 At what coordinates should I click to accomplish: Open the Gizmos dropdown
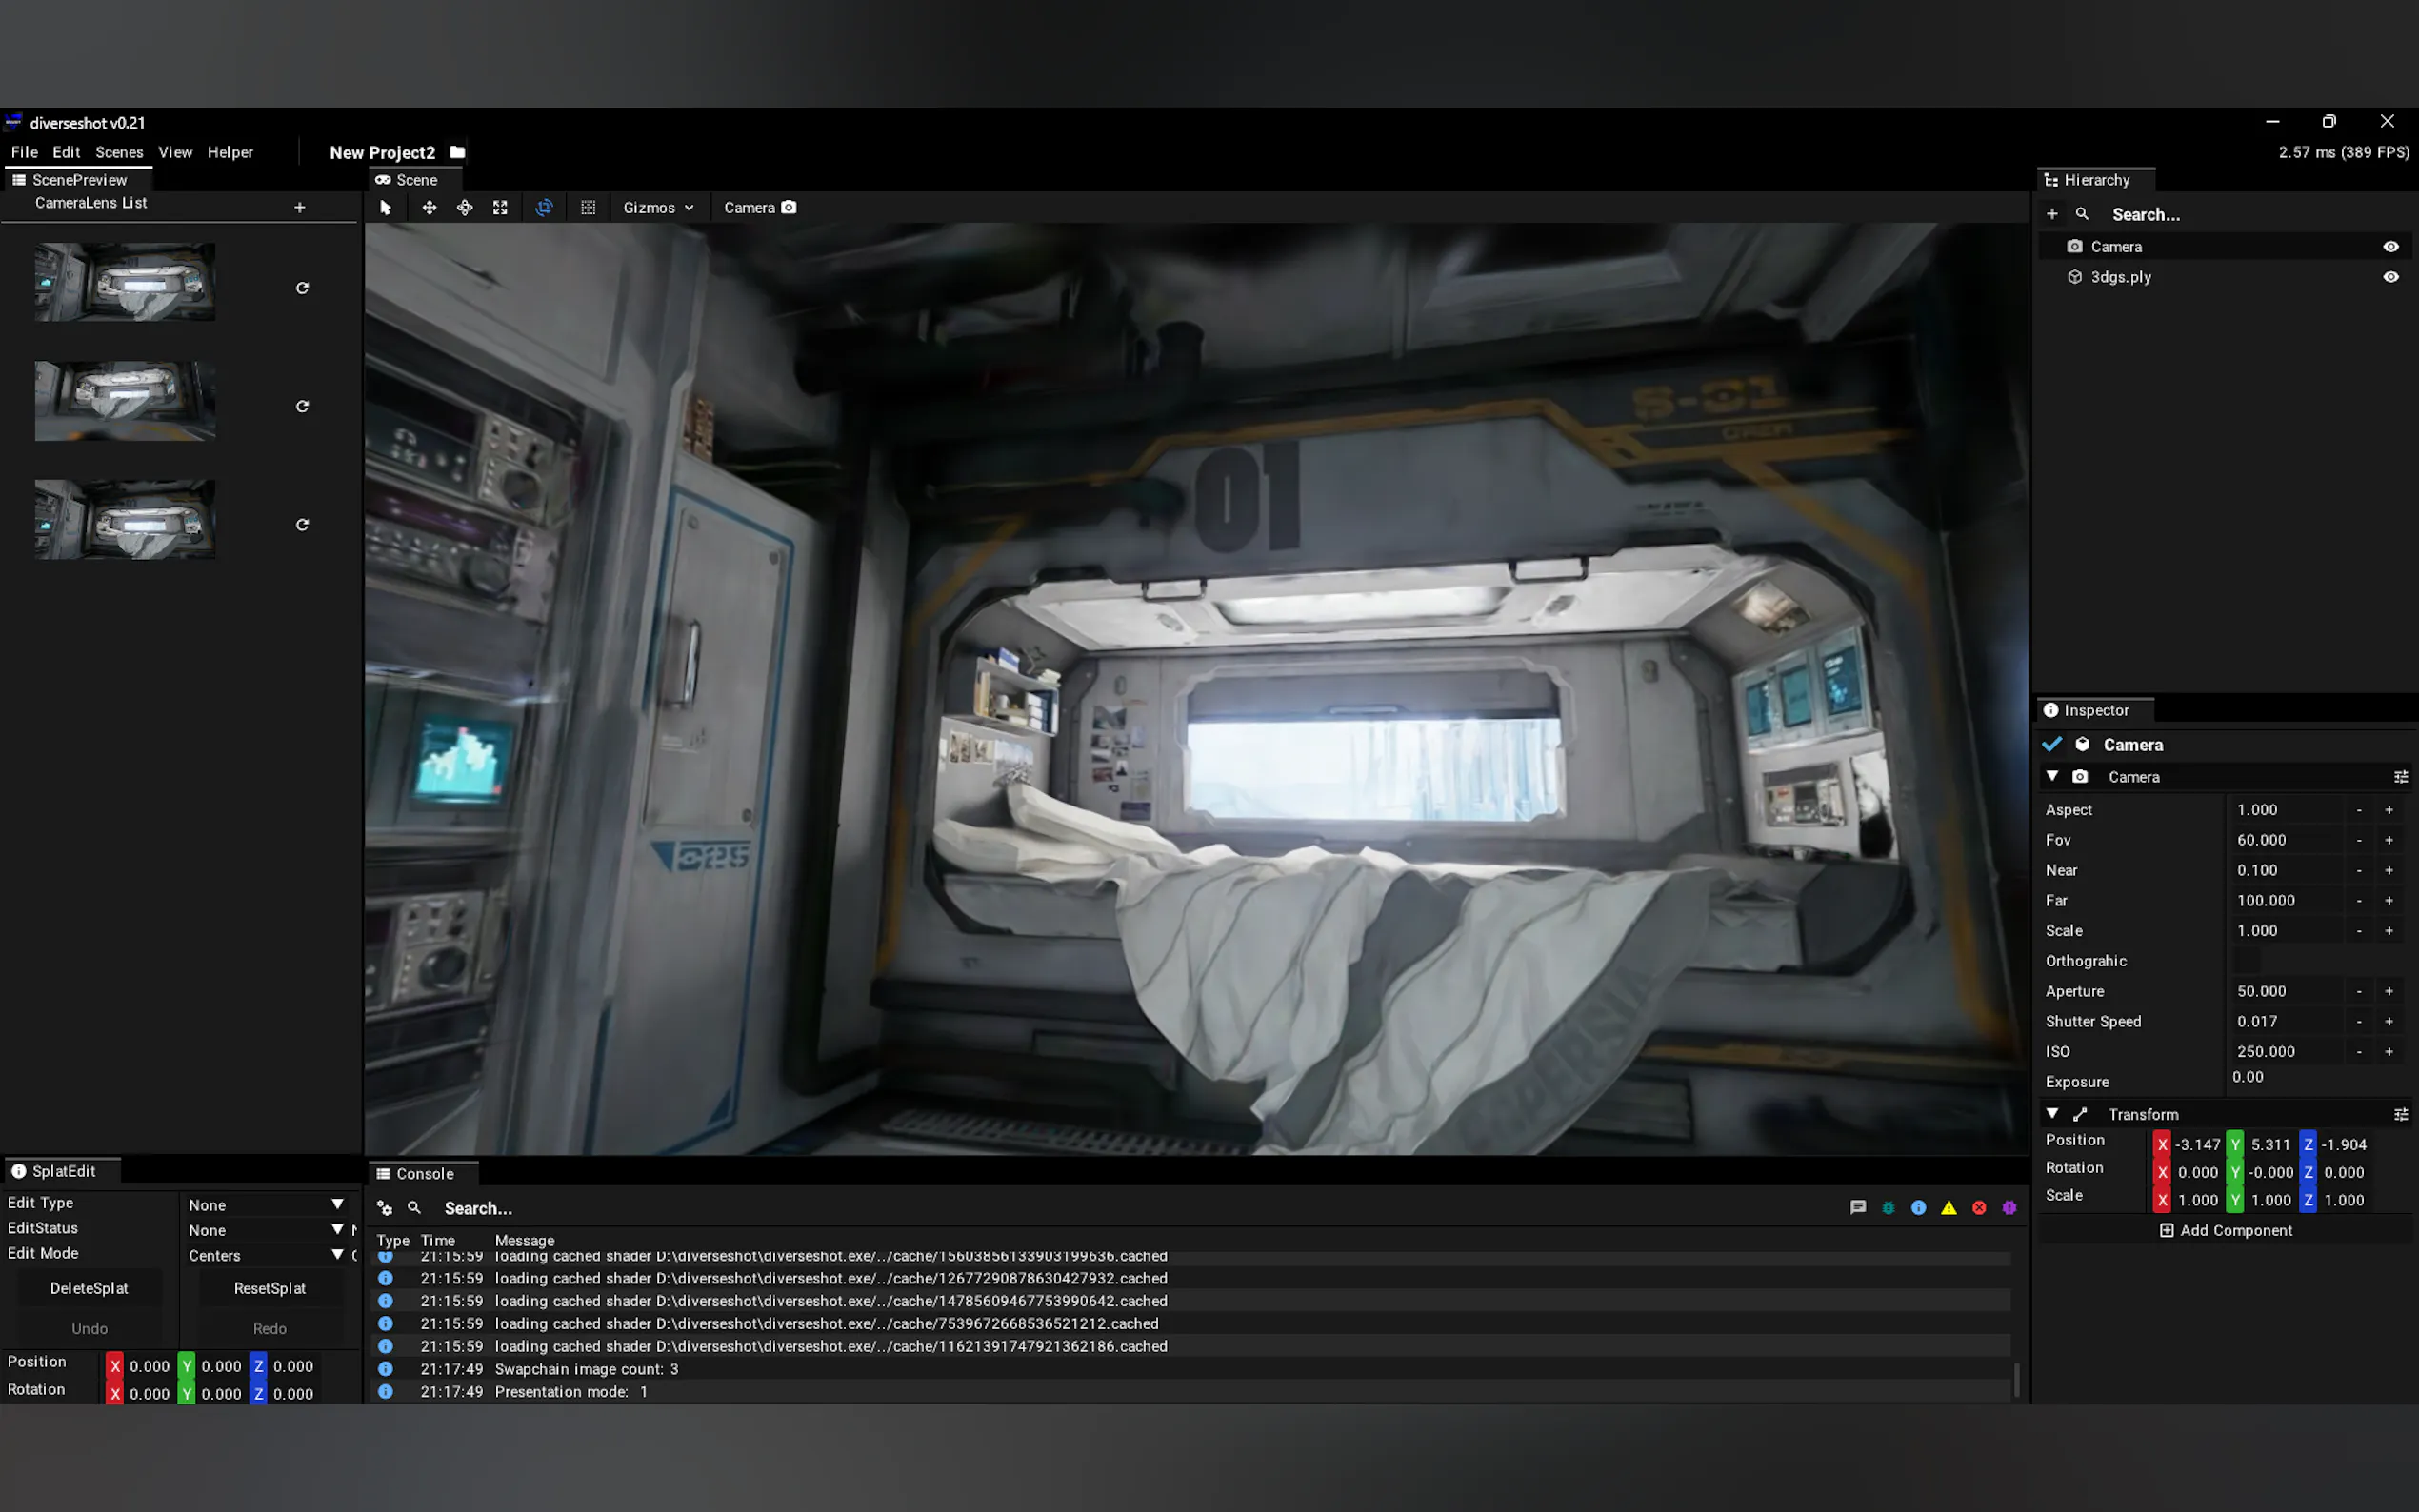[658, 208]
